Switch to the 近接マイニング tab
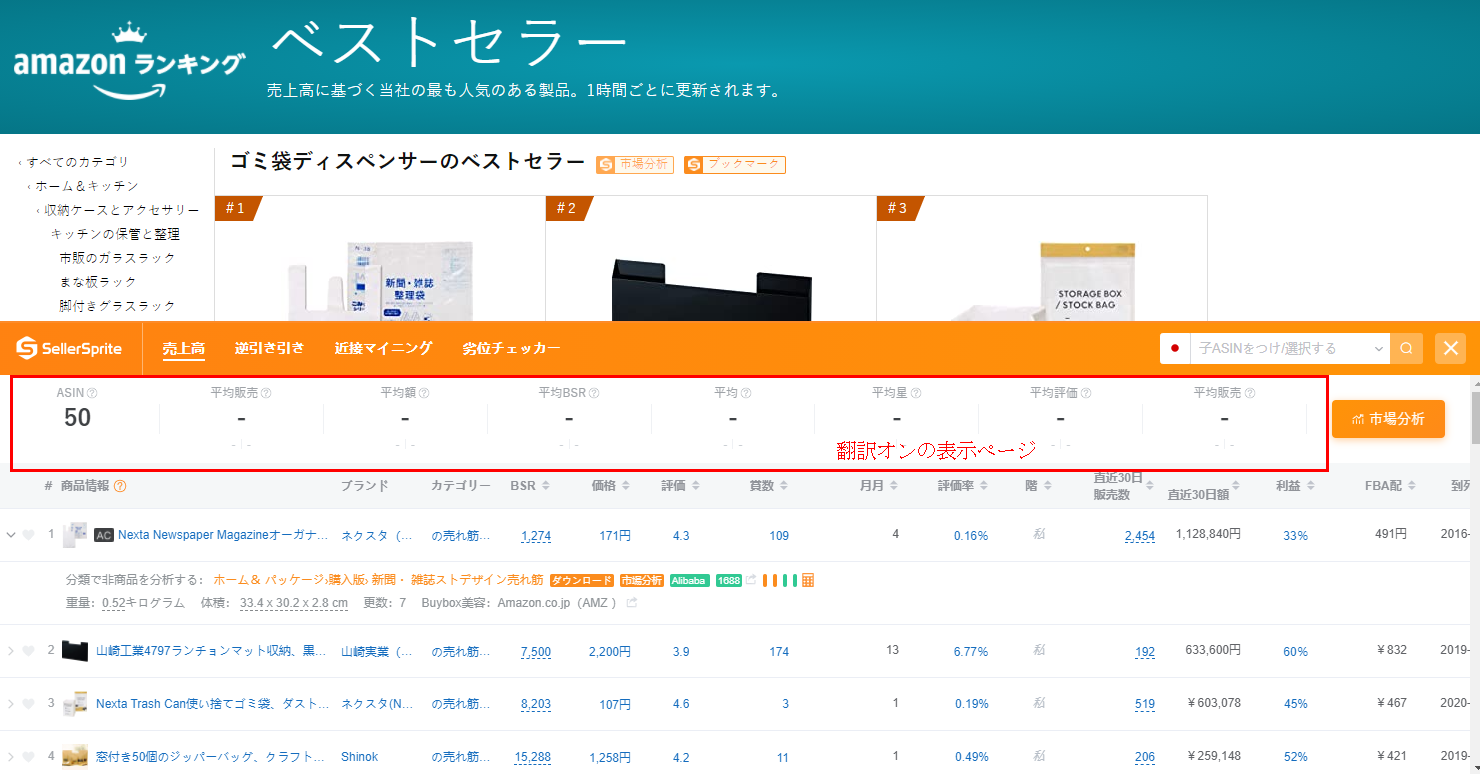Image resolution: width=1480 pixels, height=774 pixels. click(x=383, y=348)
